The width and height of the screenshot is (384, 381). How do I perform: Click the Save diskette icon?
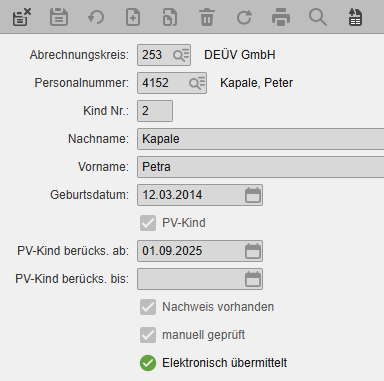coord(59,17)
